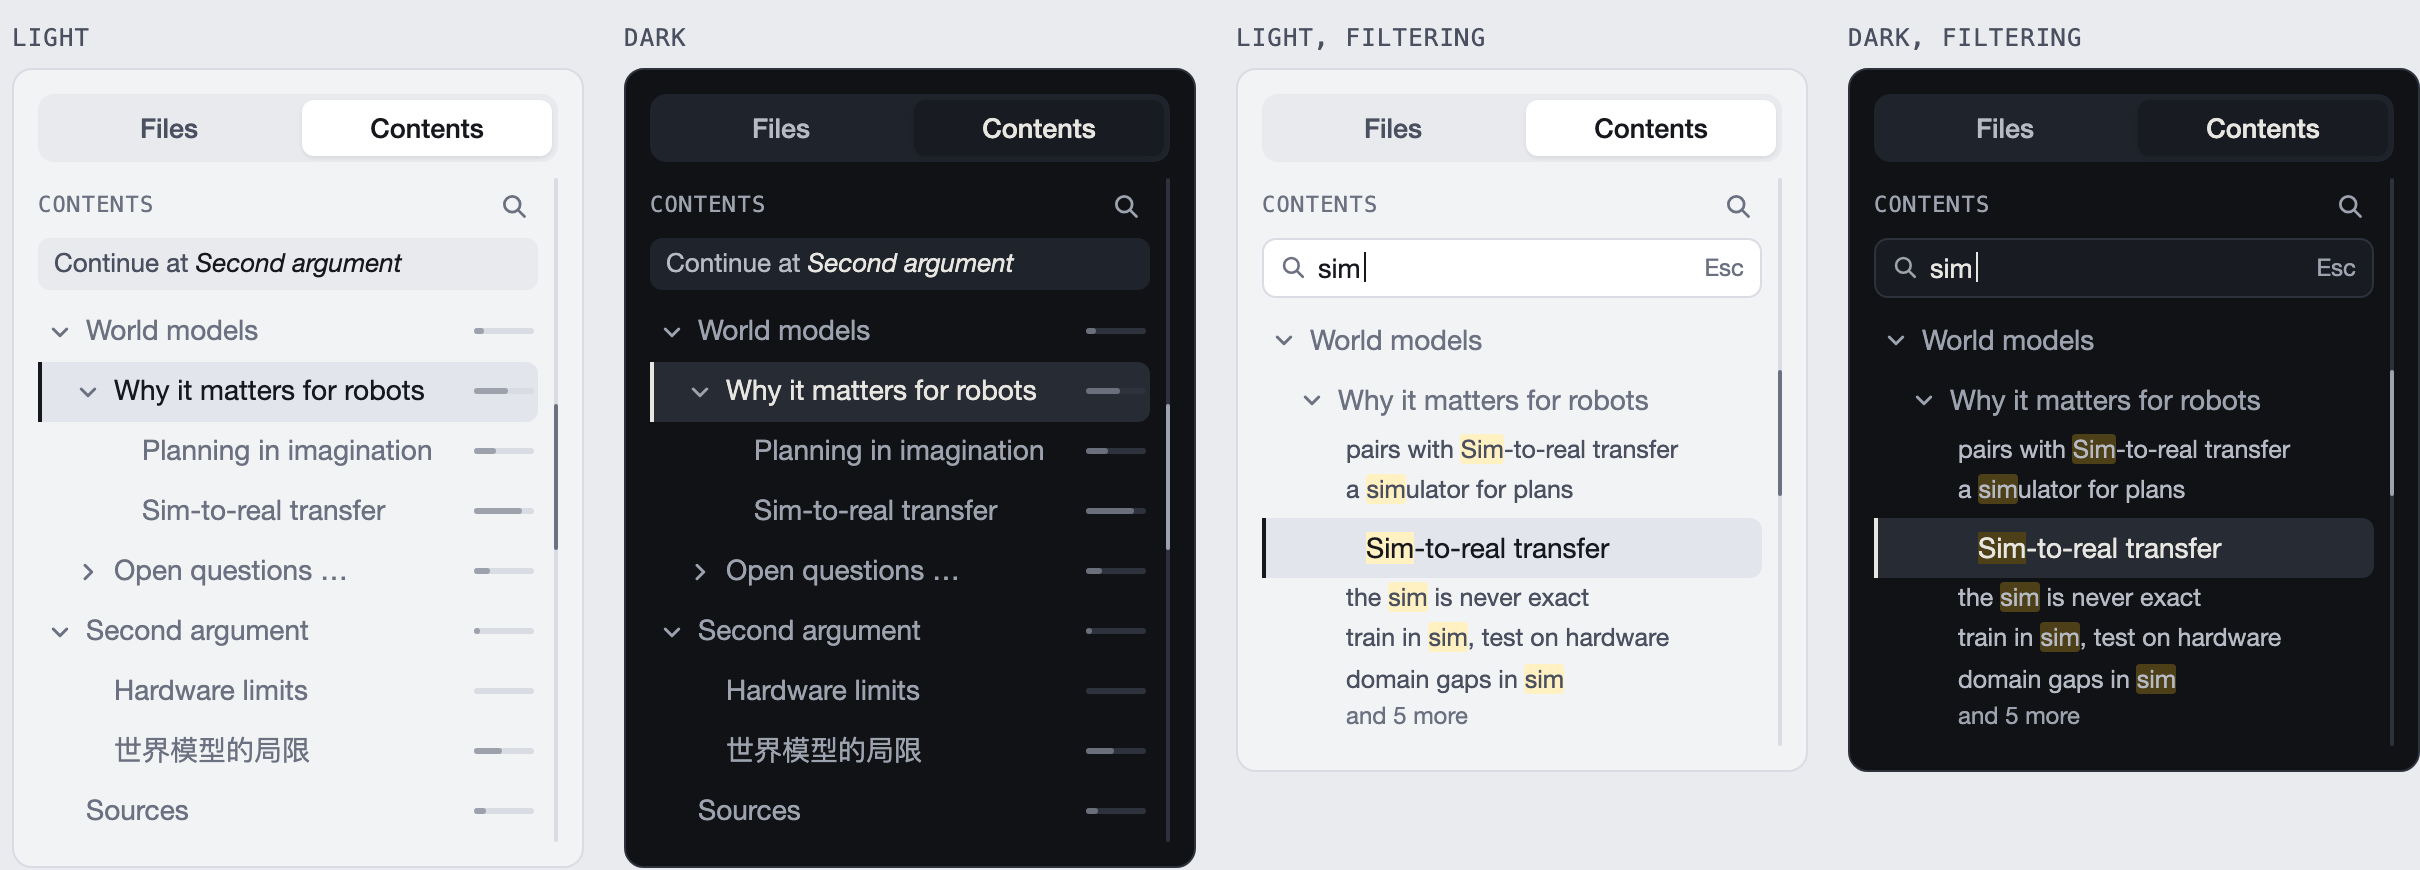Select Planning in imagination in LIGHT panel
Viewport: 2420px width, 870px height.
coord(288,451)
